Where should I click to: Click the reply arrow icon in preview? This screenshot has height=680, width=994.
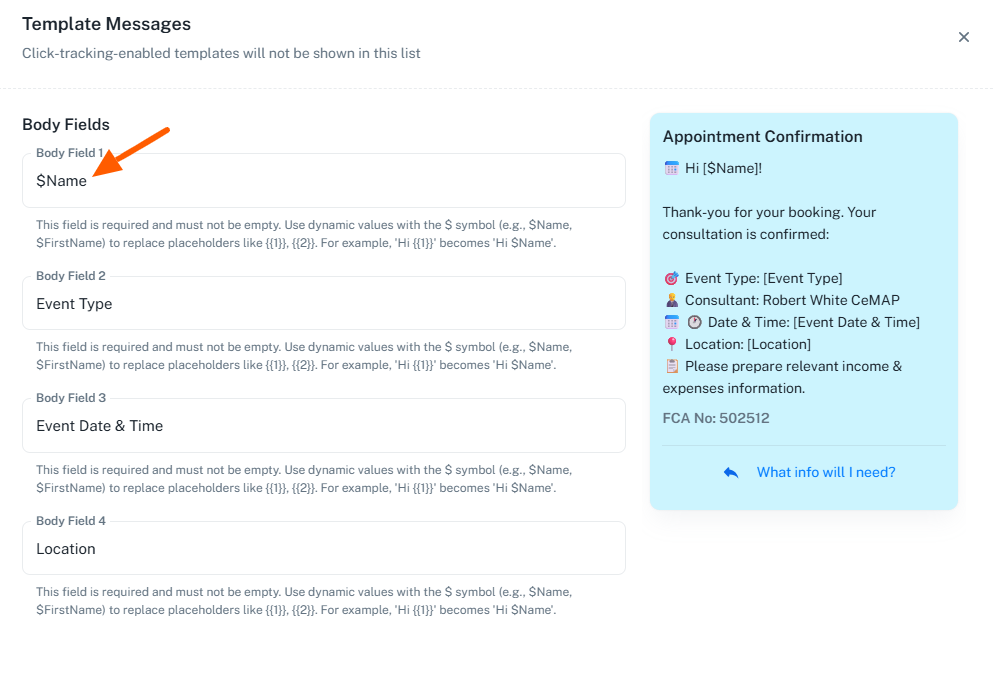(731, 473)
